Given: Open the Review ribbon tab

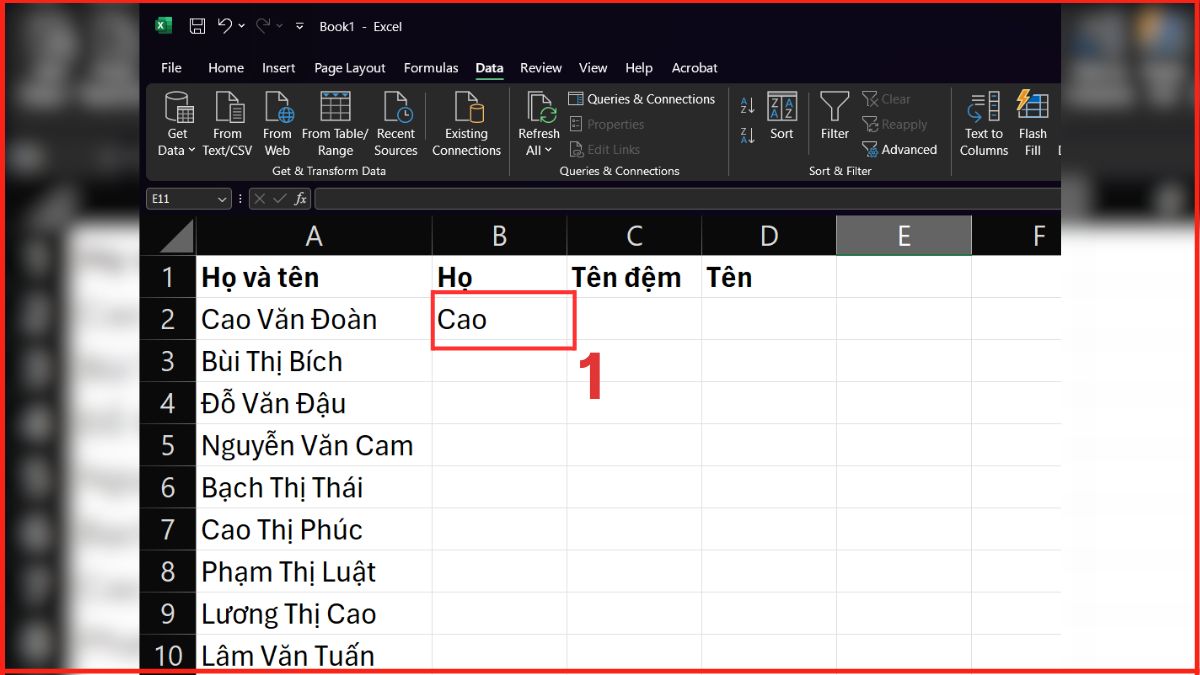Looking at the screenshot, I should point(540,68).
